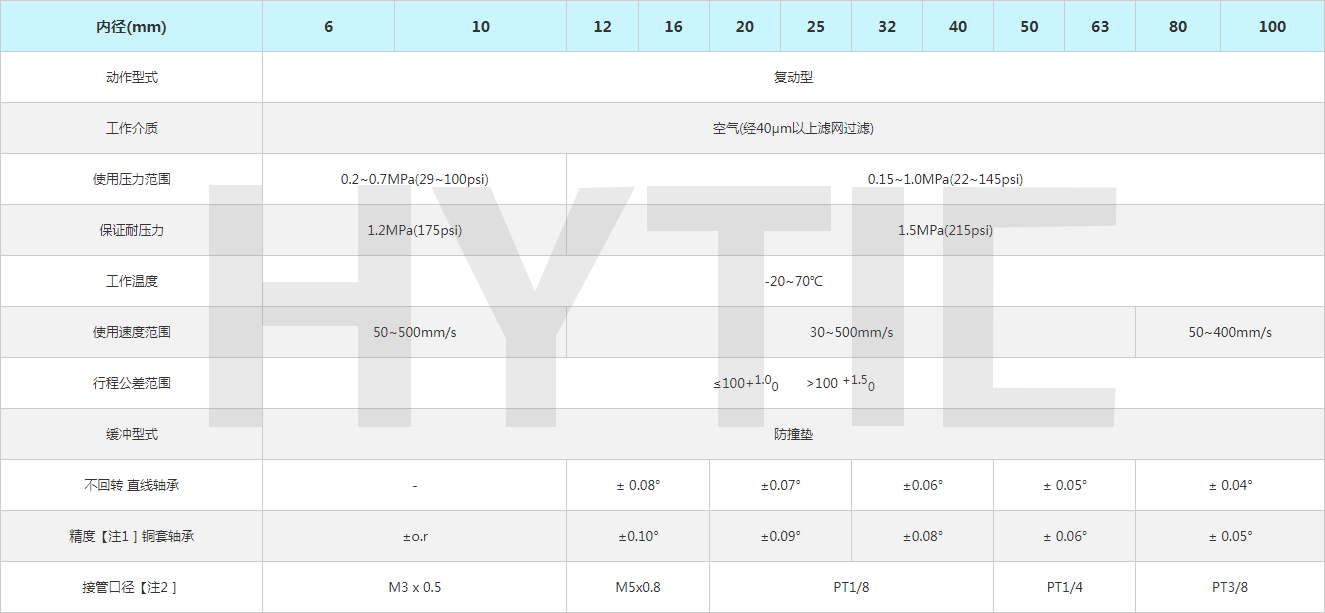1325x613 pixels.
Task: Select the bore size 63 header cell
Action: point(1100,26)
